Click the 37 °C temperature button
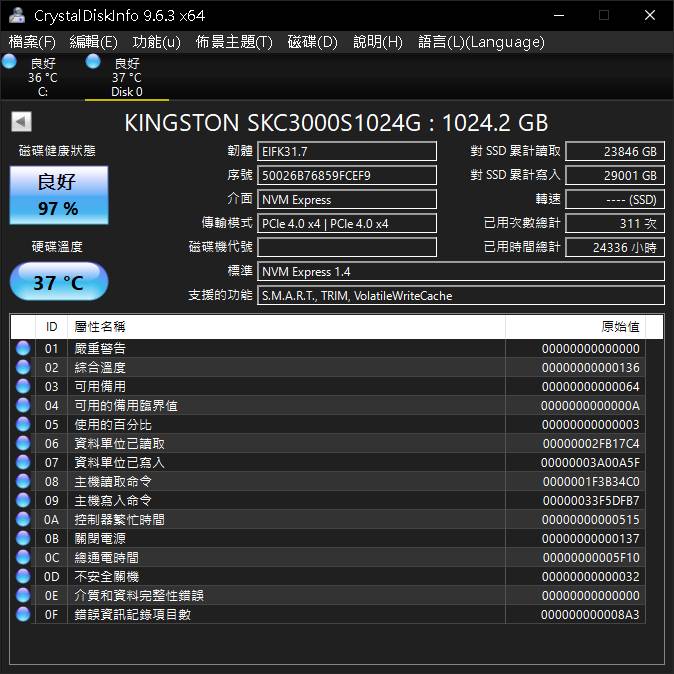Screen dimensions: 674x674 (x=59, y=281)
